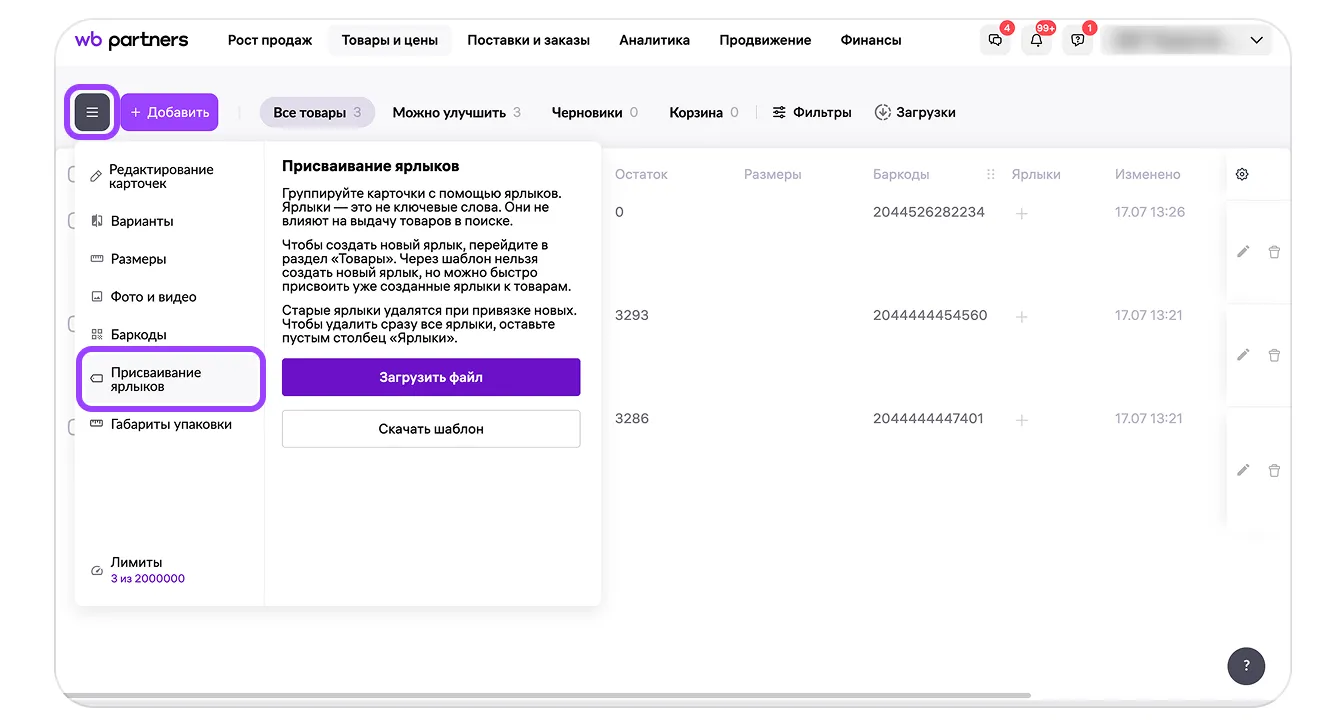1344x728 pixels.
Task: Edit the product with barcode 2044444454560
Action: [x=1243, y=355]
